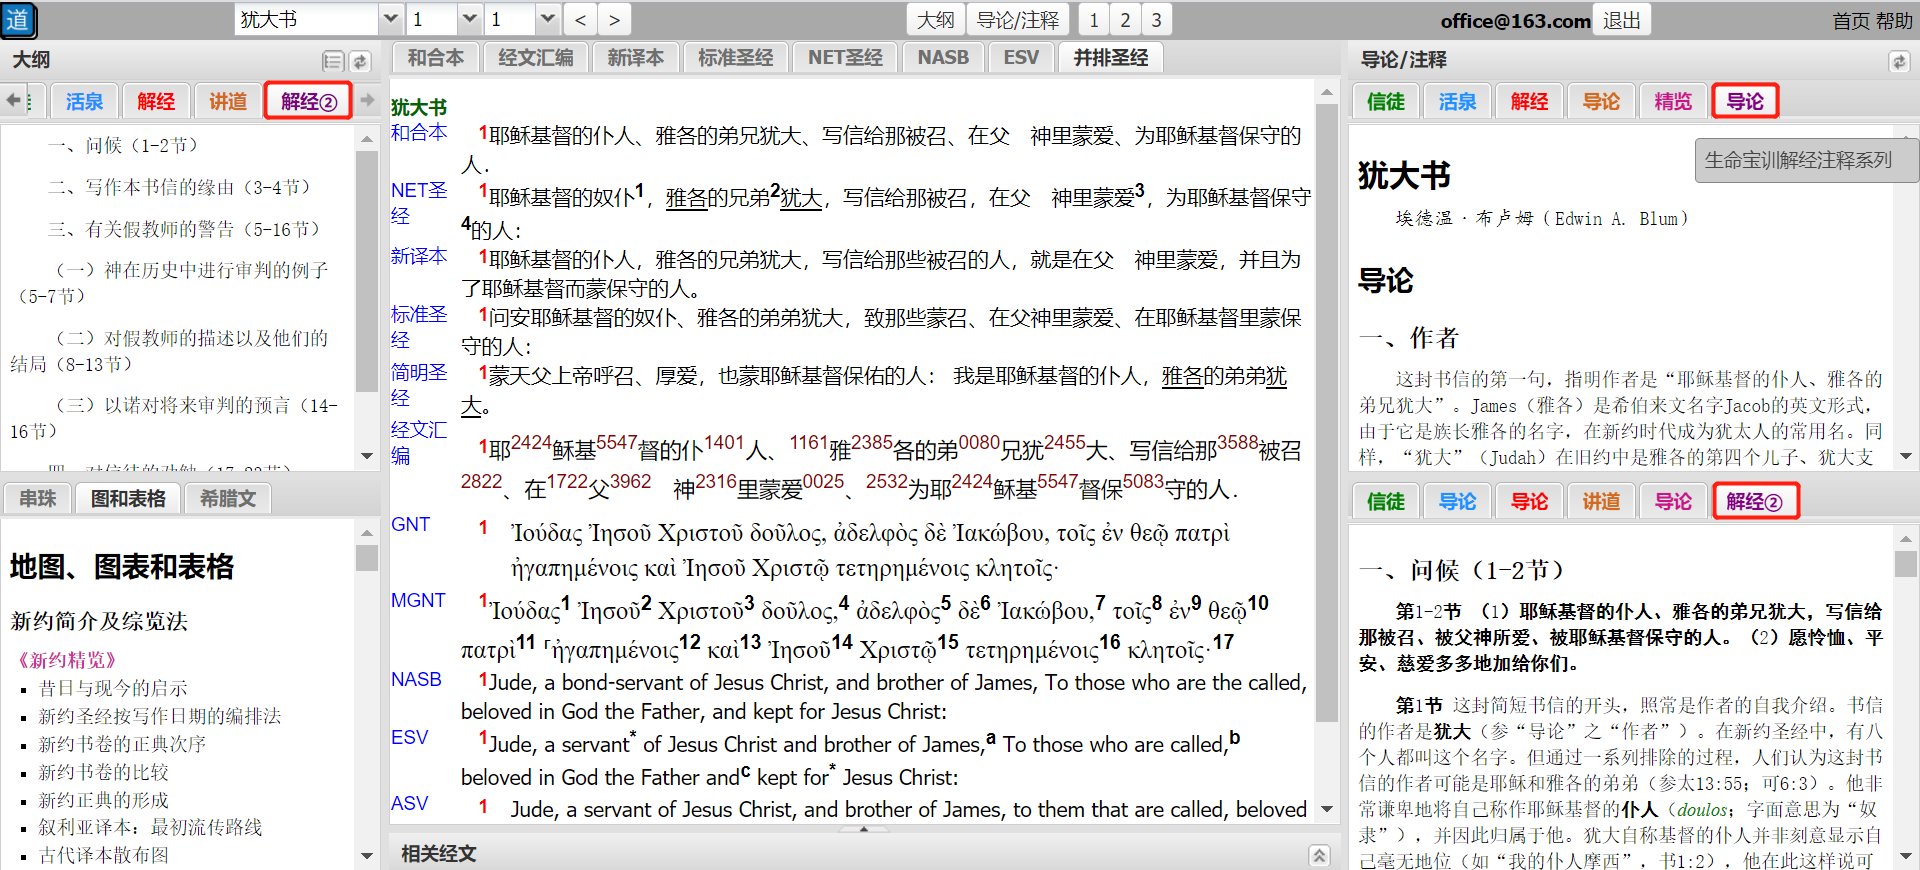Open the 昔日与现今的启示 link

pyautogui.click(x=113, y=688)
